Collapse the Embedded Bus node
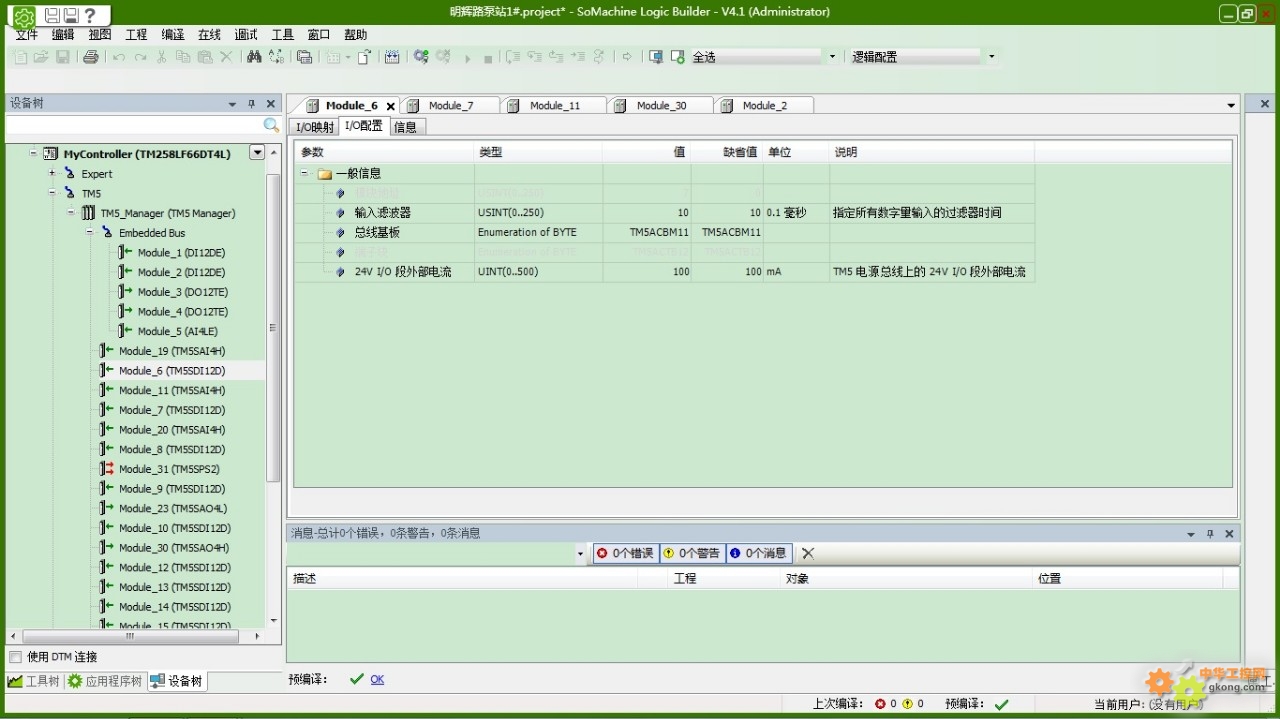The image size is (1280, 719). pyautogui.click(x=89, y=233)
